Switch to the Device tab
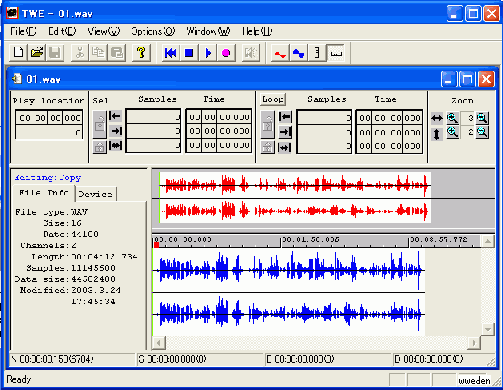This screenshot has height=390, width=503. point(96,194)
